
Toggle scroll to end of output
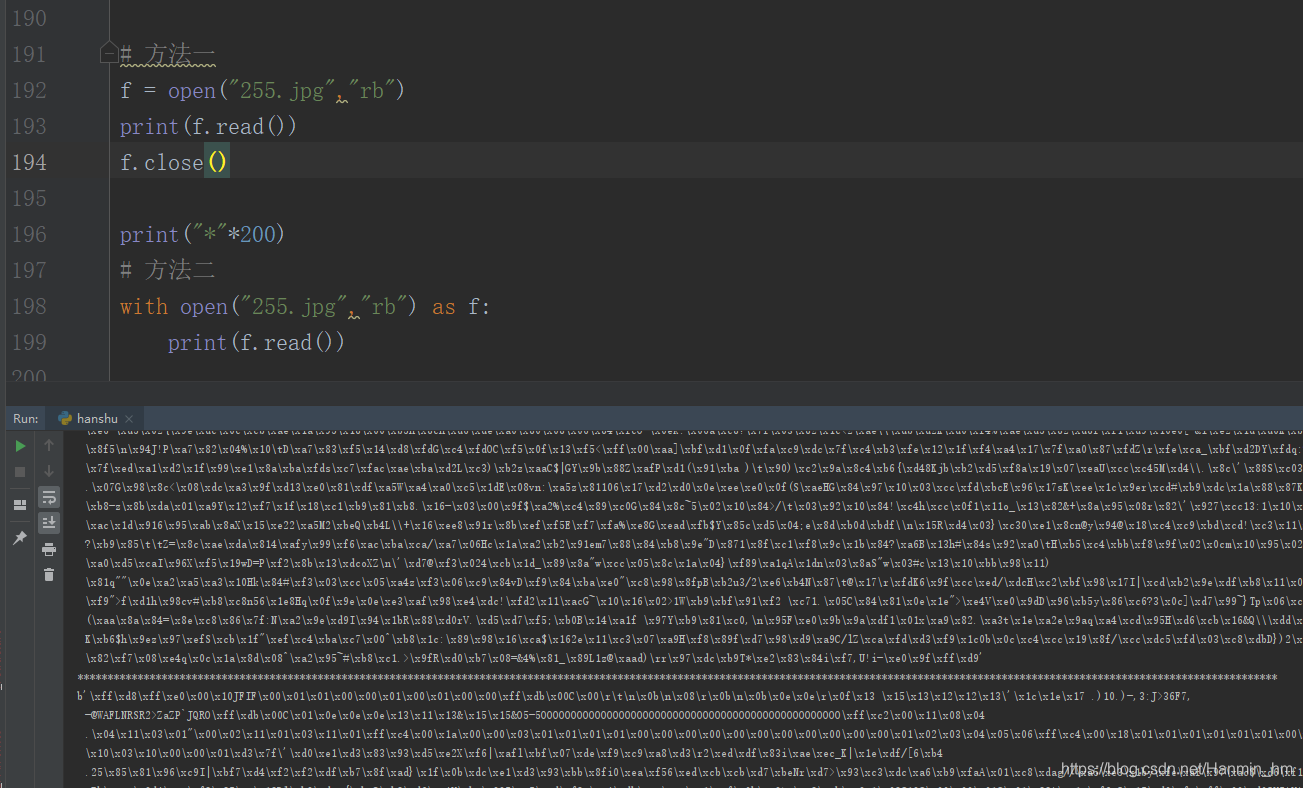point(48,523)
